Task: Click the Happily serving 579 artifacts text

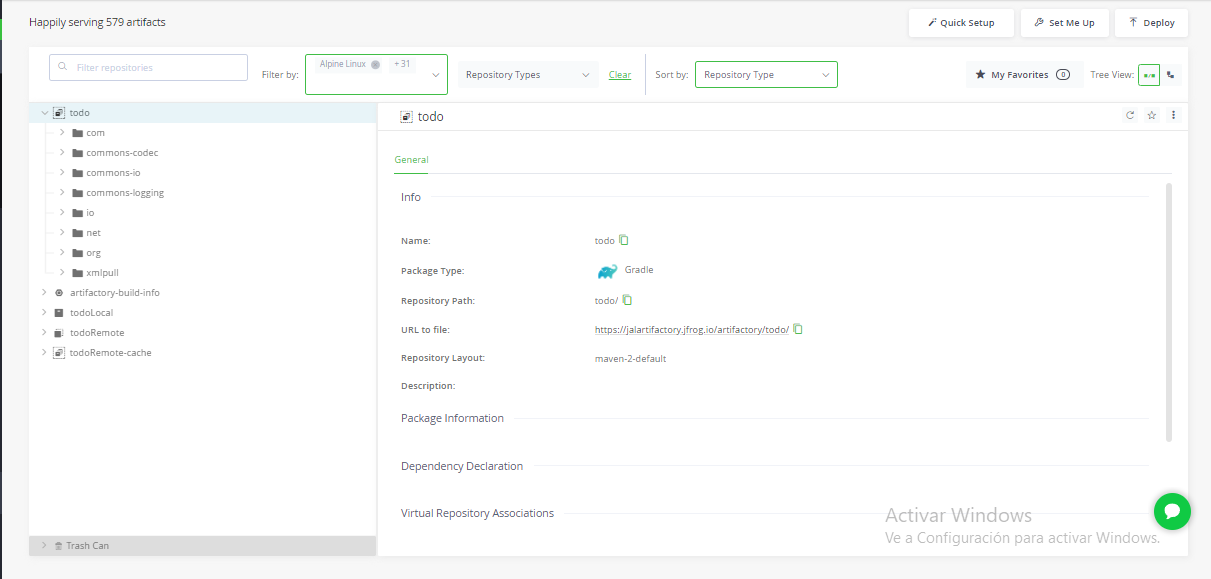Action: pyautogui.click(x=97, y=22)
